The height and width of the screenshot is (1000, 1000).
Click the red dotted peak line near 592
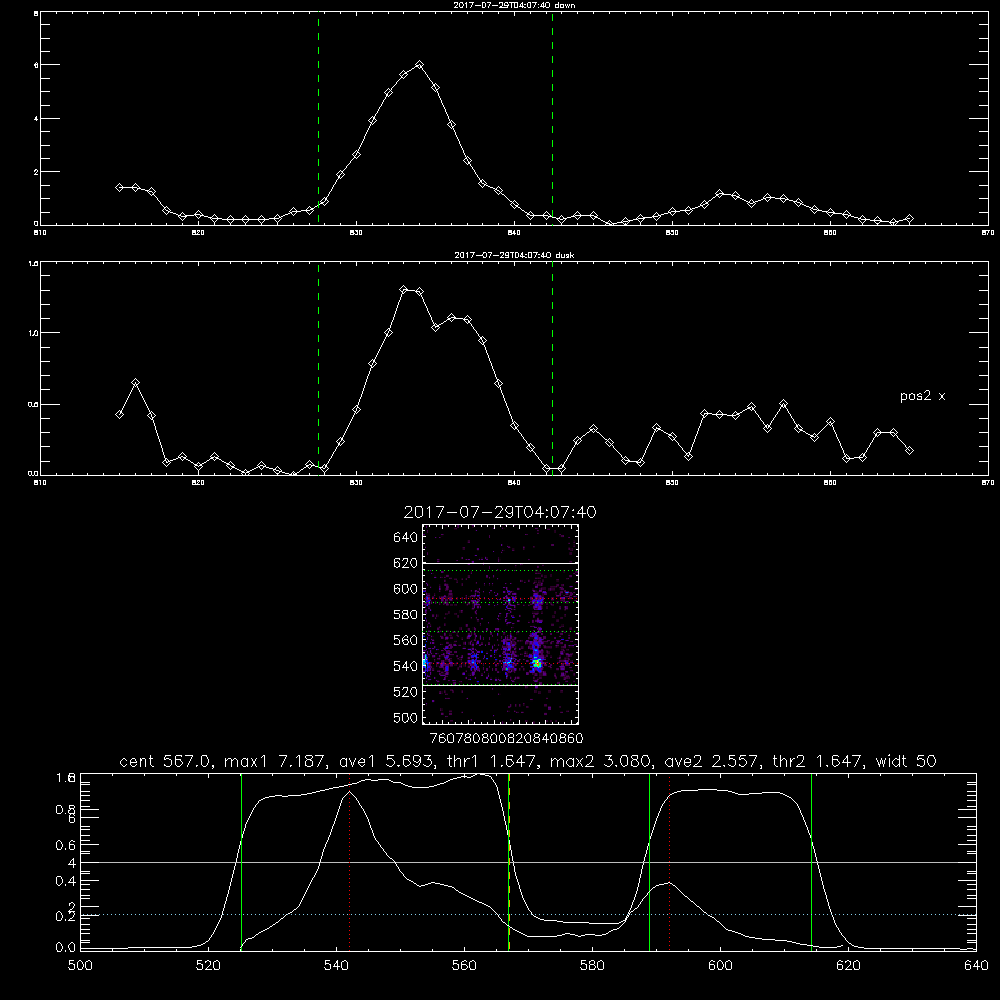[669, 861]
